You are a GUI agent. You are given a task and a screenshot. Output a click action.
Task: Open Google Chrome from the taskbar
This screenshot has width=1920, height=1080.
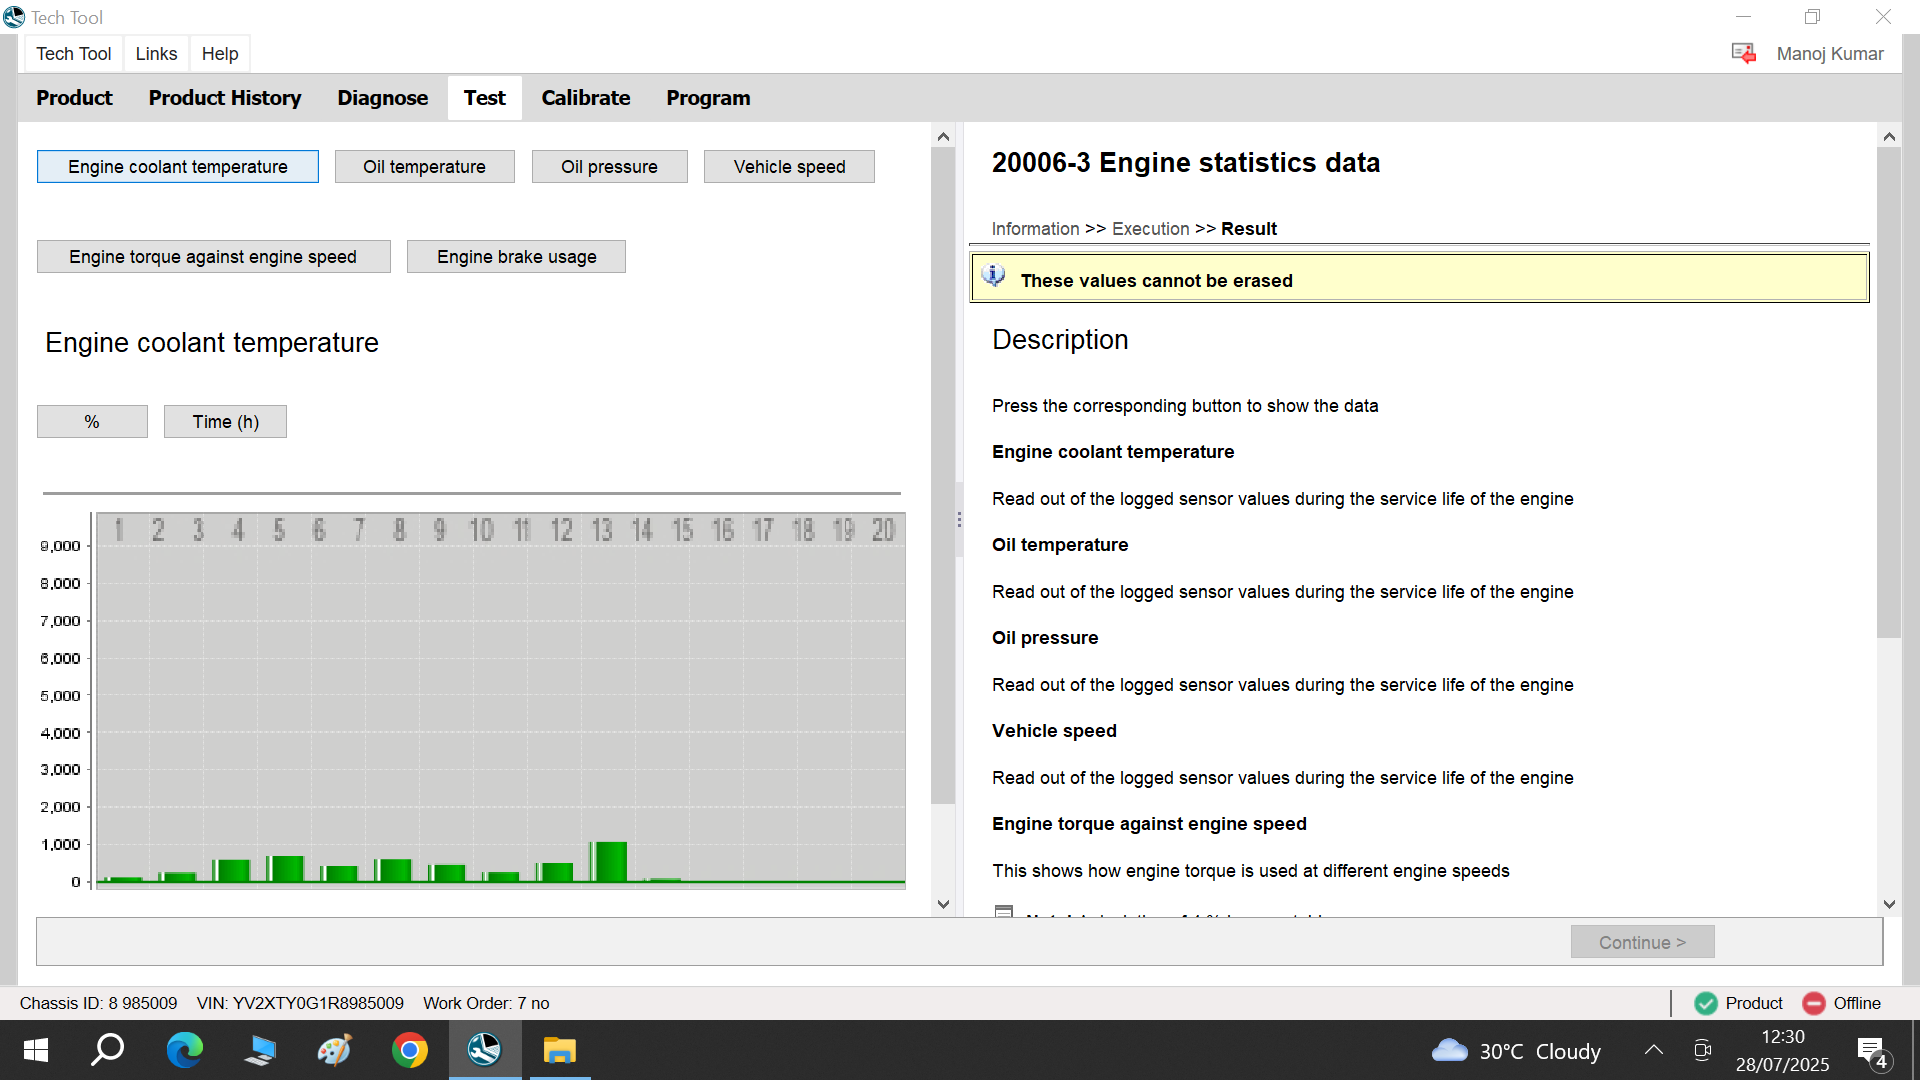tap(409, 1050)
